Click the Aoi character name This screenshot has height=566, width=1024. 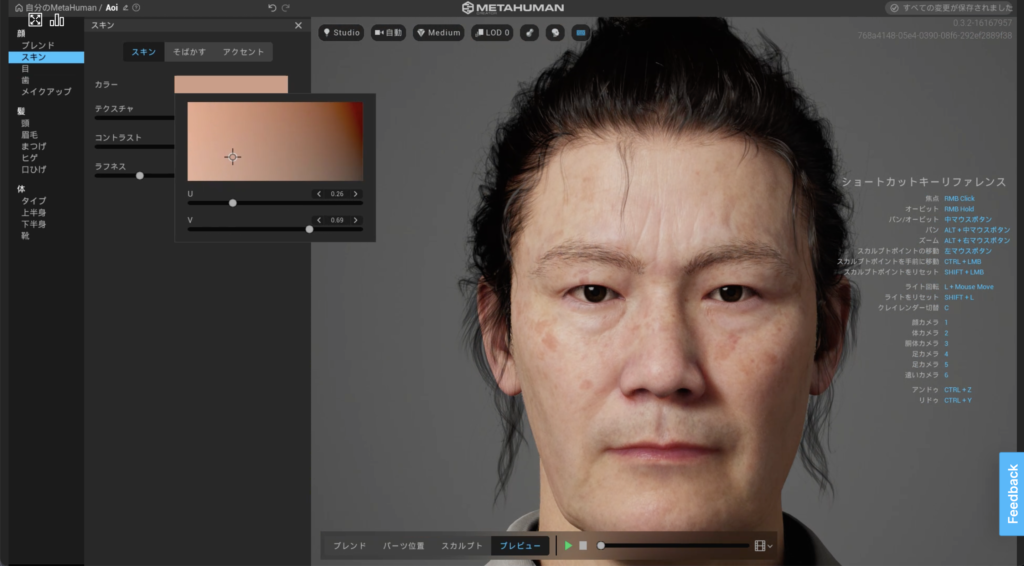coord(112,8)
